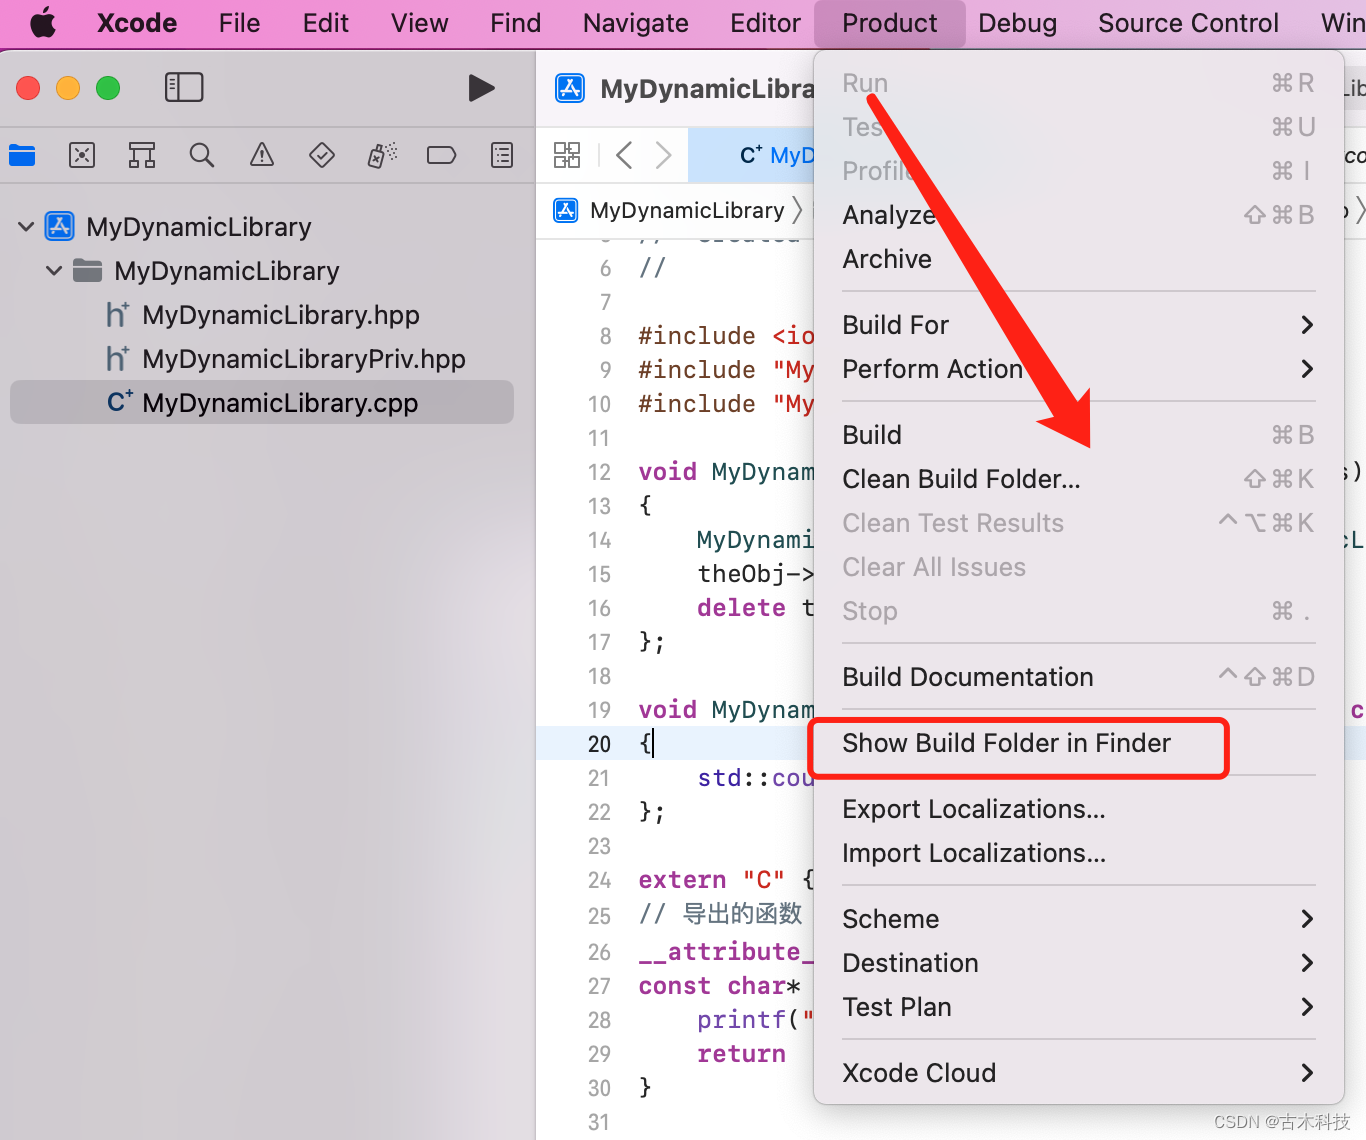The height and width of the screenshot is (1140, 1366).
Task: Open the Test navigator diamond icon
Action: (x=322, y=155)
